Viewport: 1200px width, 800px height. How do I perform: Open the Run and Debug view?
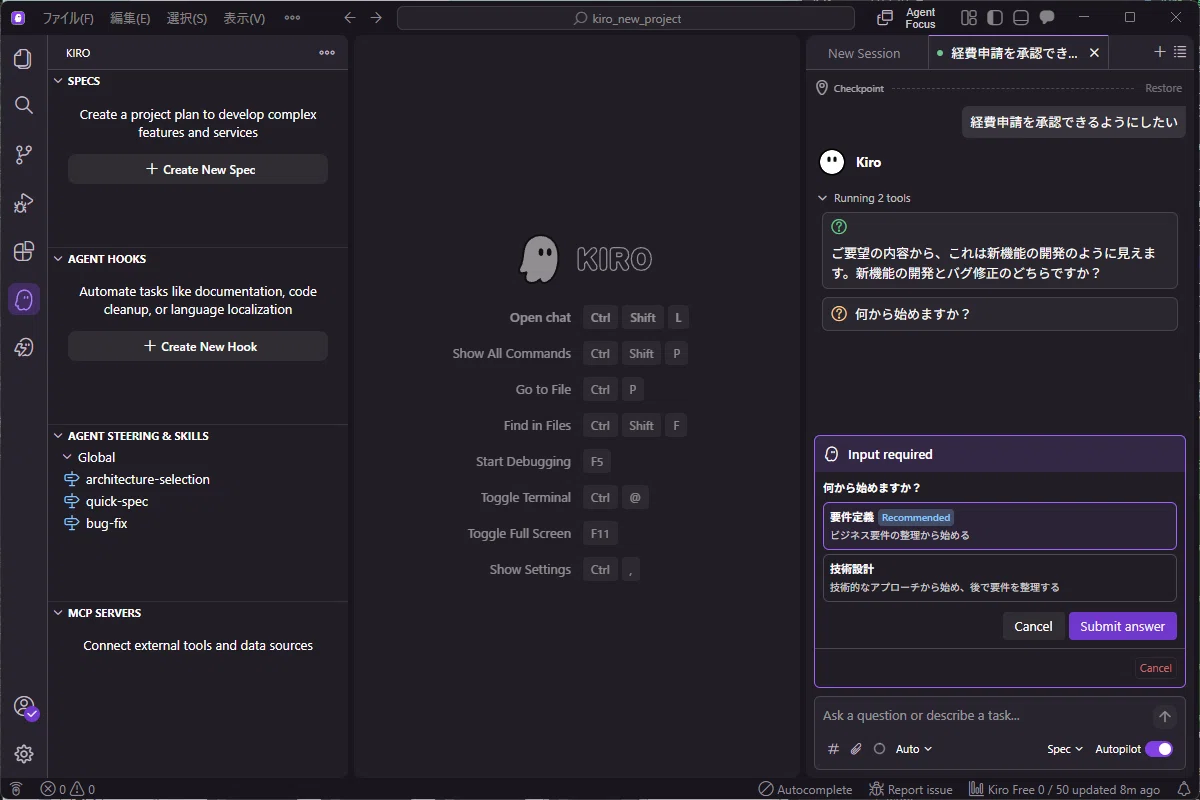click(23, 203)
